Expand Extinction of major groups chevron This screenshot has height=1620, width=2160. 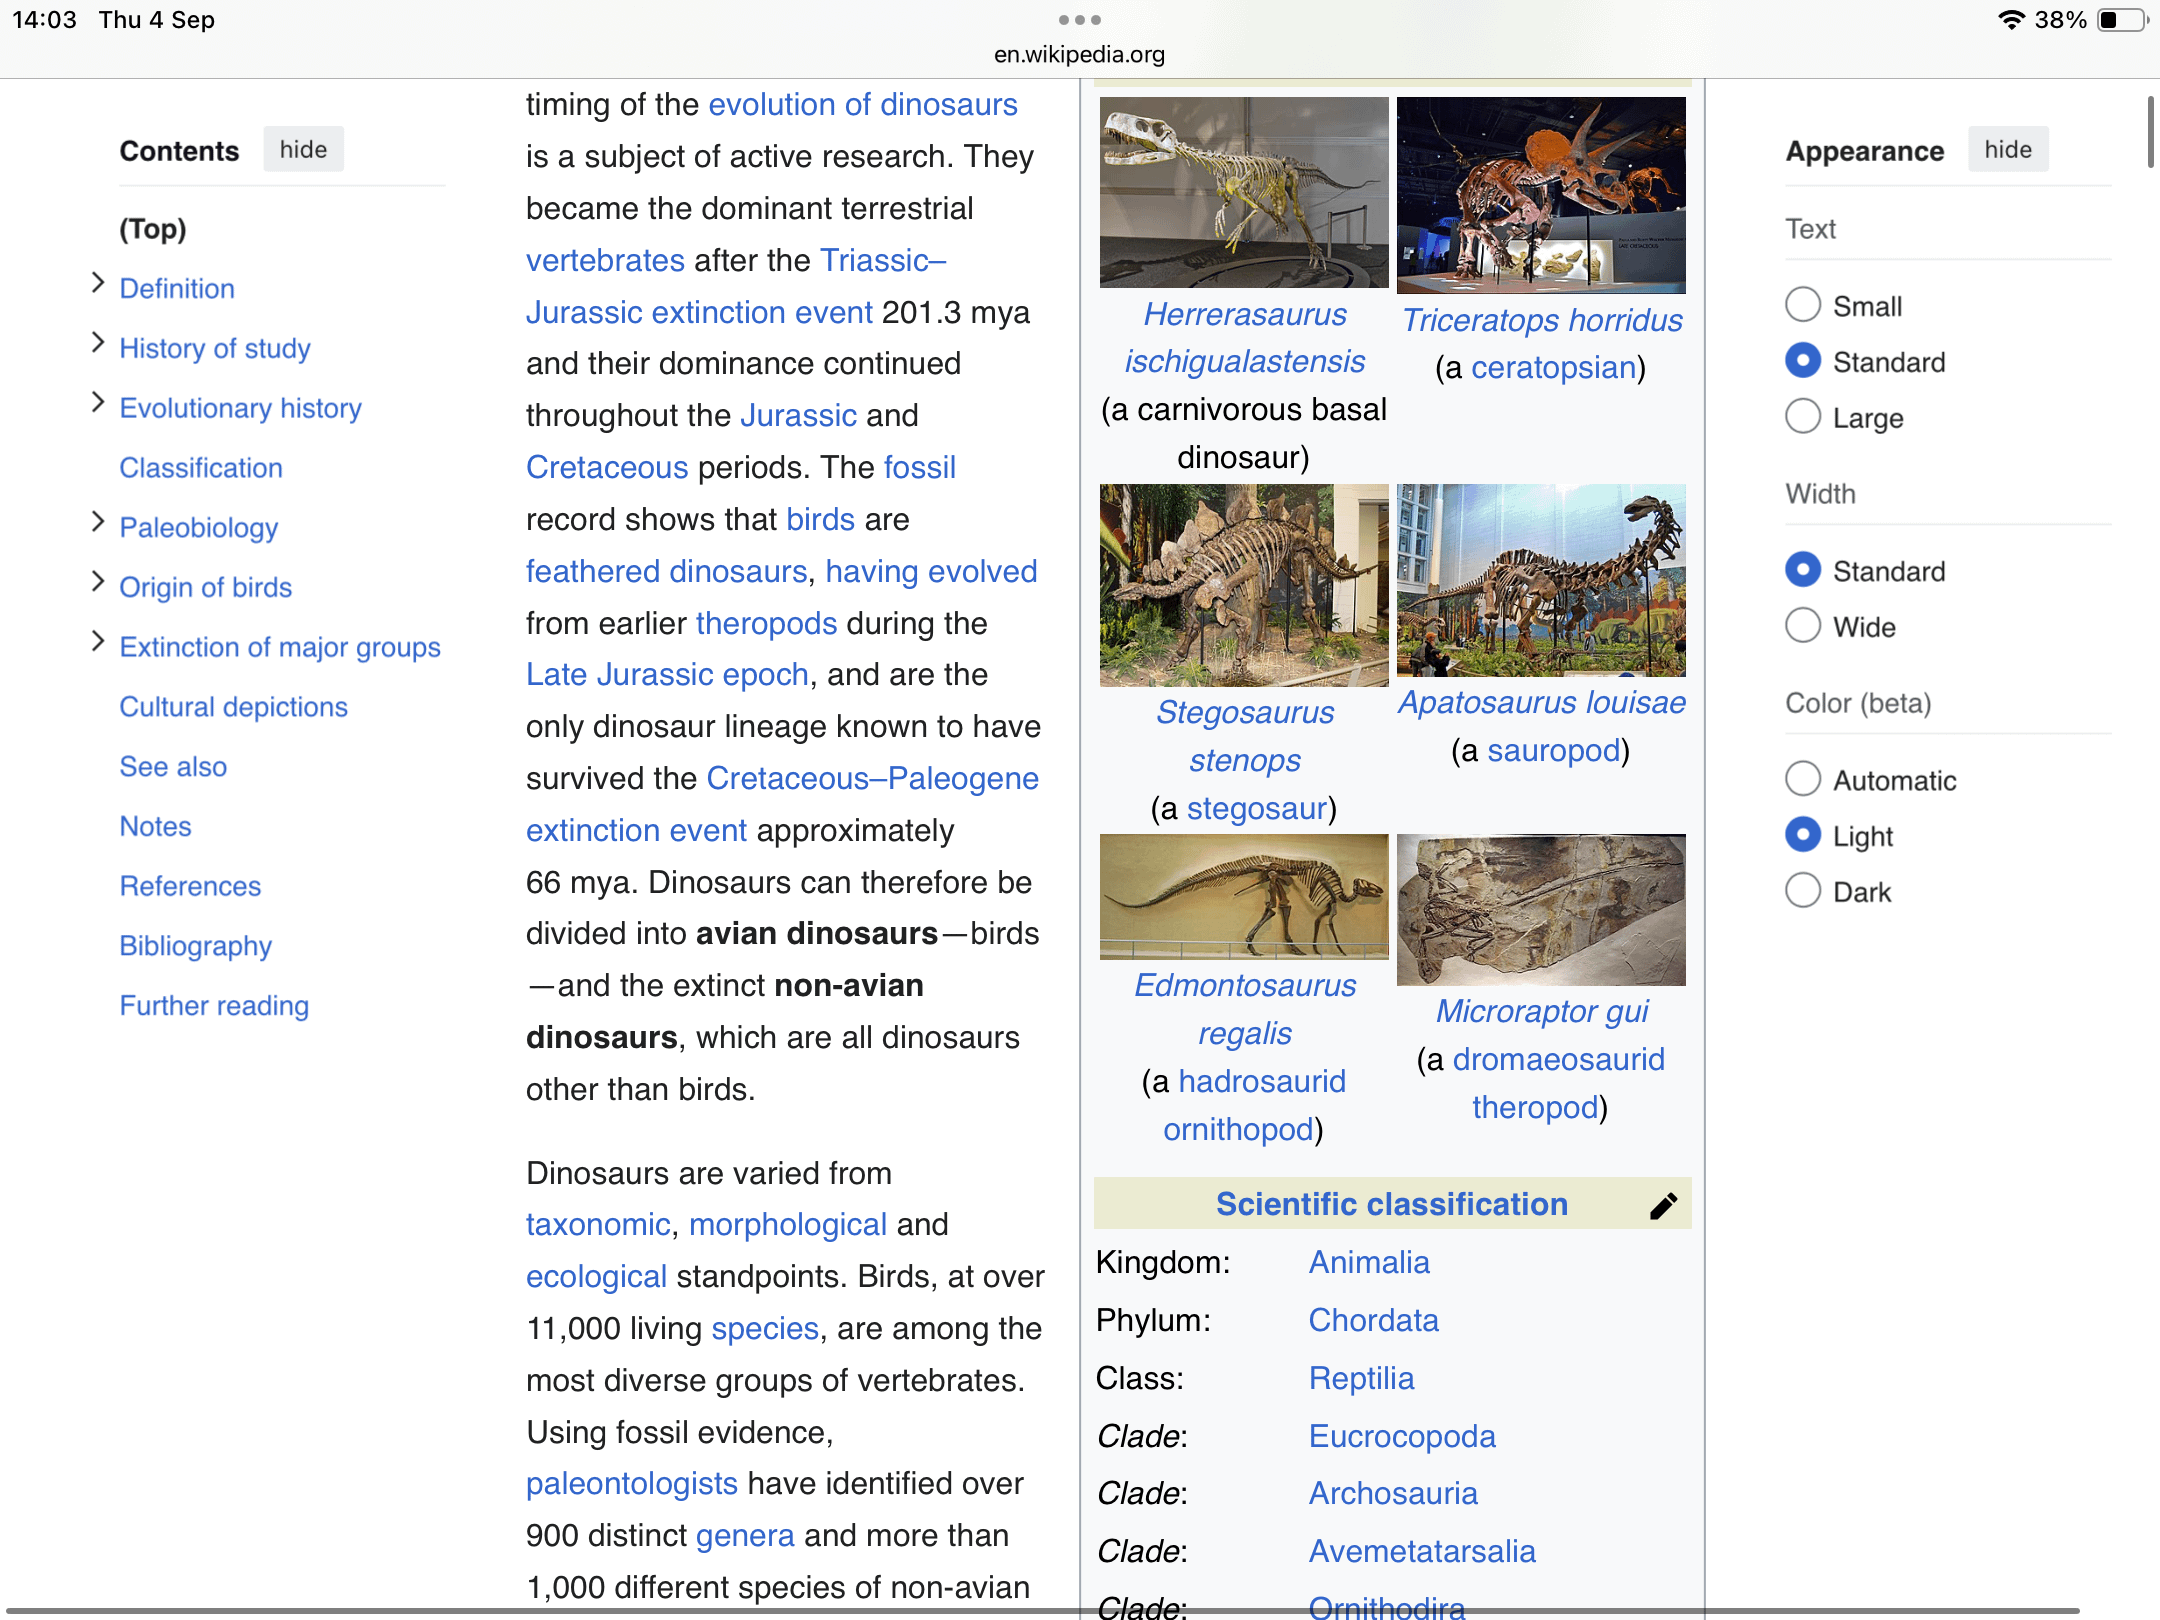coord(97,642)
